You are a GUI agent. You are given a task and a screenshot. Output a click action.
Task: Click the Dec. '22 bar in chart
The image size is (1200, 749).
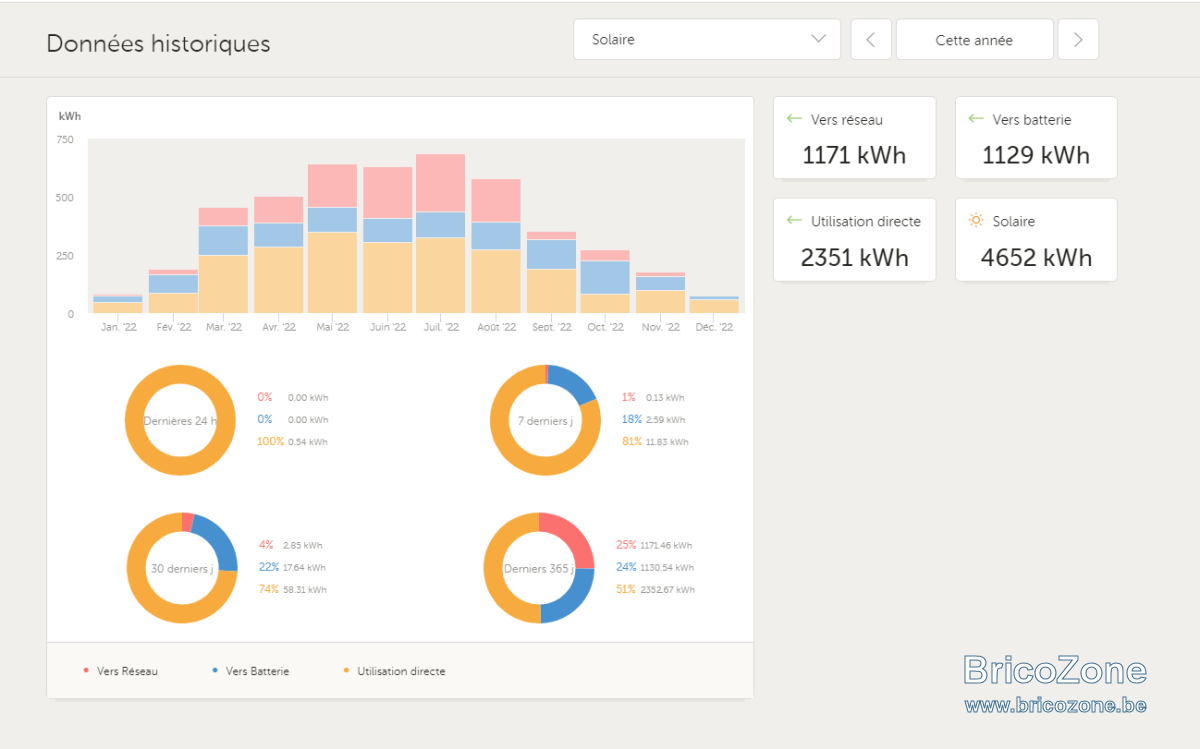point(714,305)
